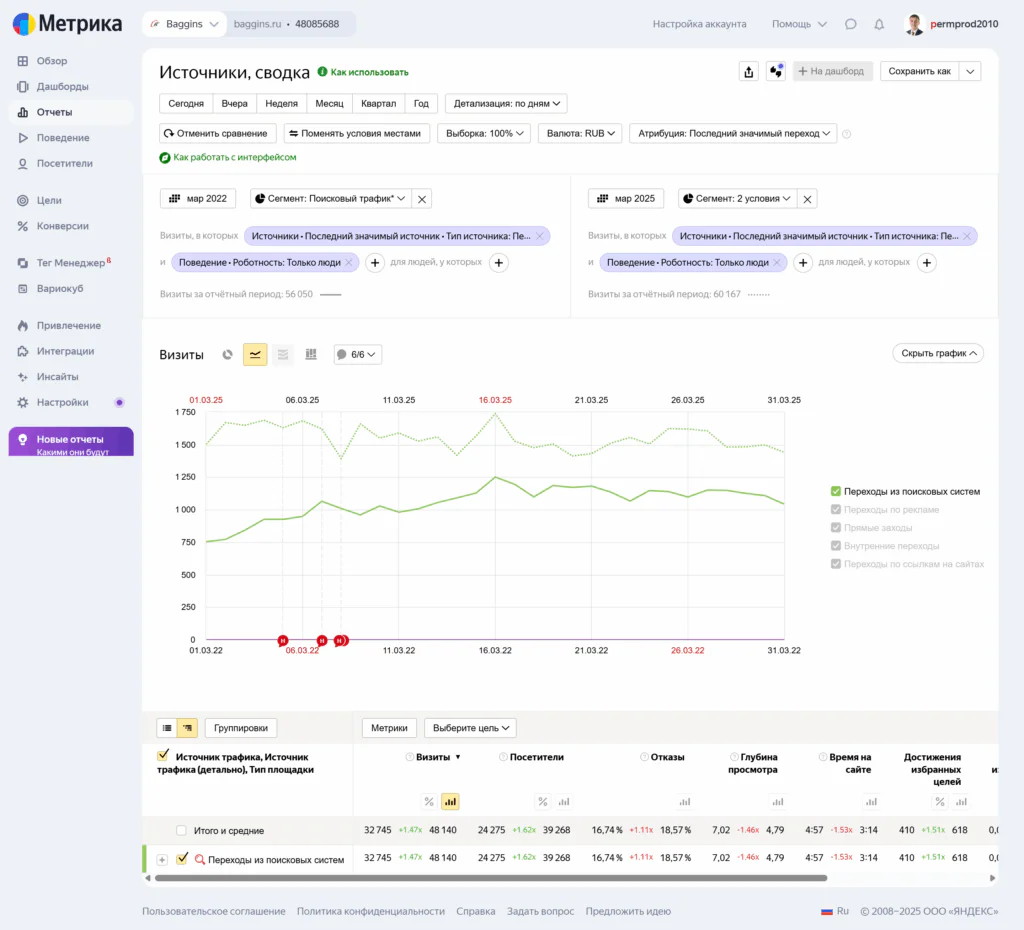Viewport: 1024px width, 930px height.
Task: Switch to stacked area chart icon
Action: tap(283, 355)
